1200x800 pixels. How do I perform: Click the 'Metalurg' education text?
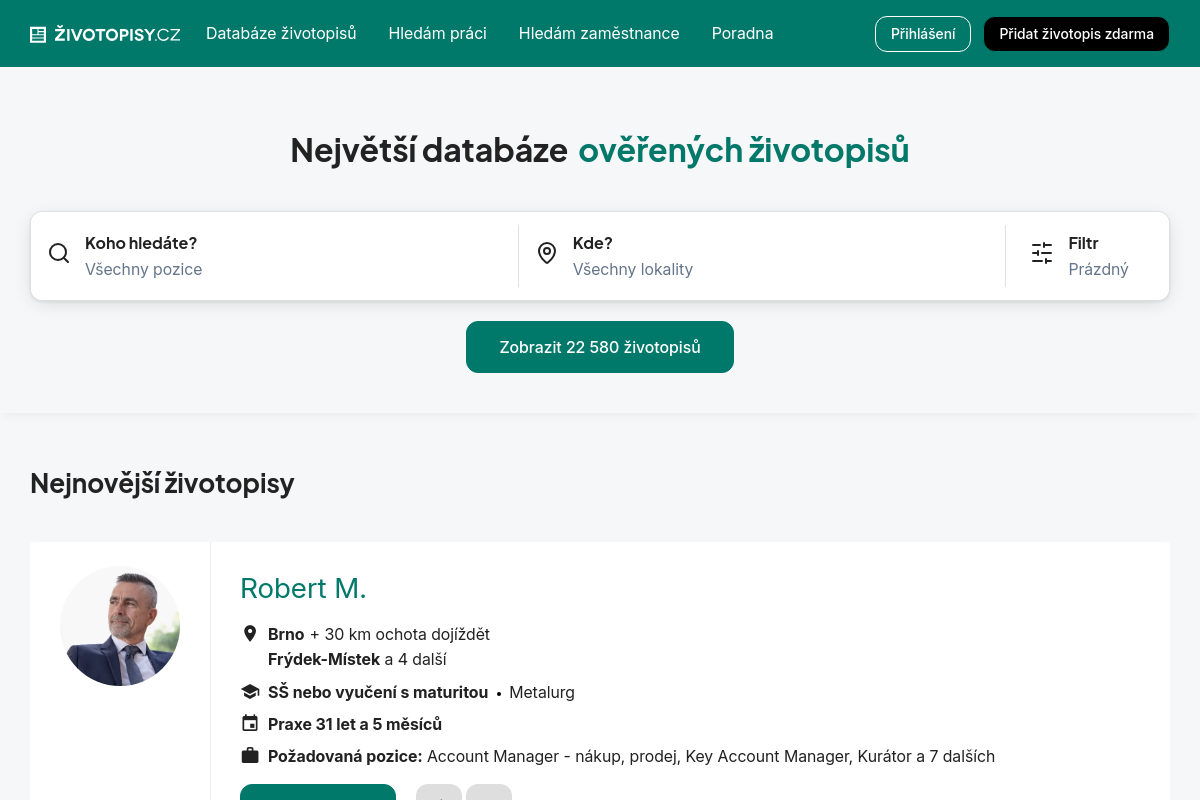tap(542, 692)
